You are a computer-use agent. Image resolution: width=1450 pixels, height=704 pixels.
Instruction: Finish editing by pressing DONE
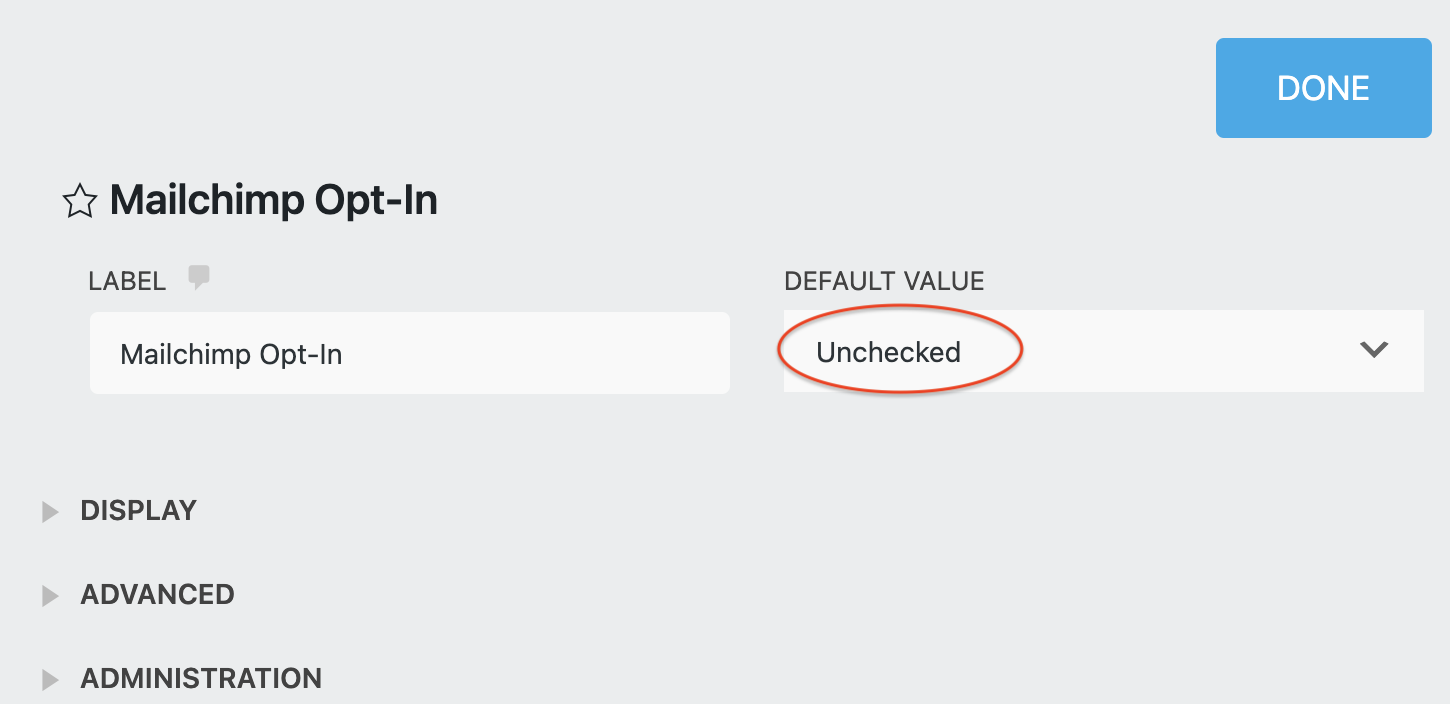point(1322,88)
